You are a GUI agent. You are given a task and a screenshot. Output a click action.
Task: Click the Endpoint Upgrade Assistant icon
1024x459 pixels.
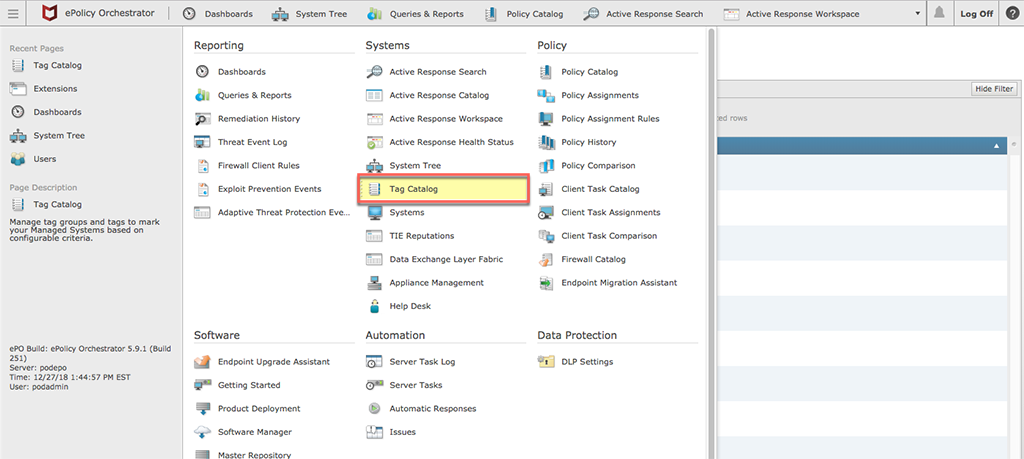pyautogui.click(x=202, y=362)
